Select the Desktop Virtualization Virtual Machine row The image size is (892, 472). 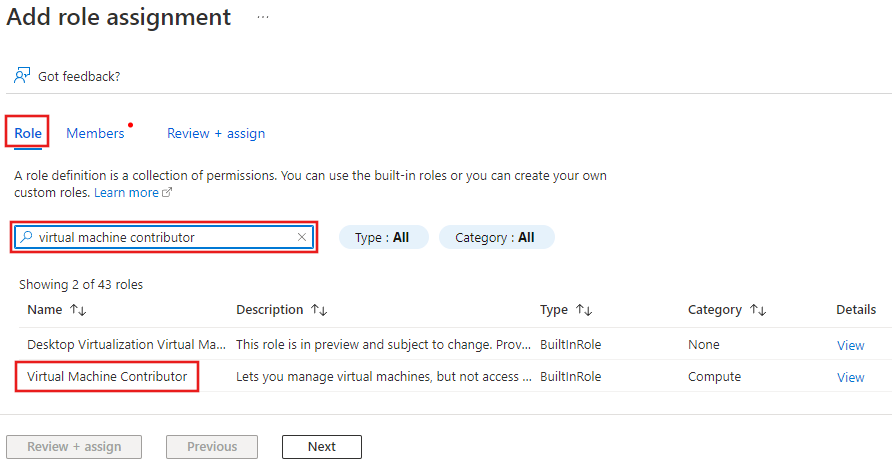coord(126,345)
